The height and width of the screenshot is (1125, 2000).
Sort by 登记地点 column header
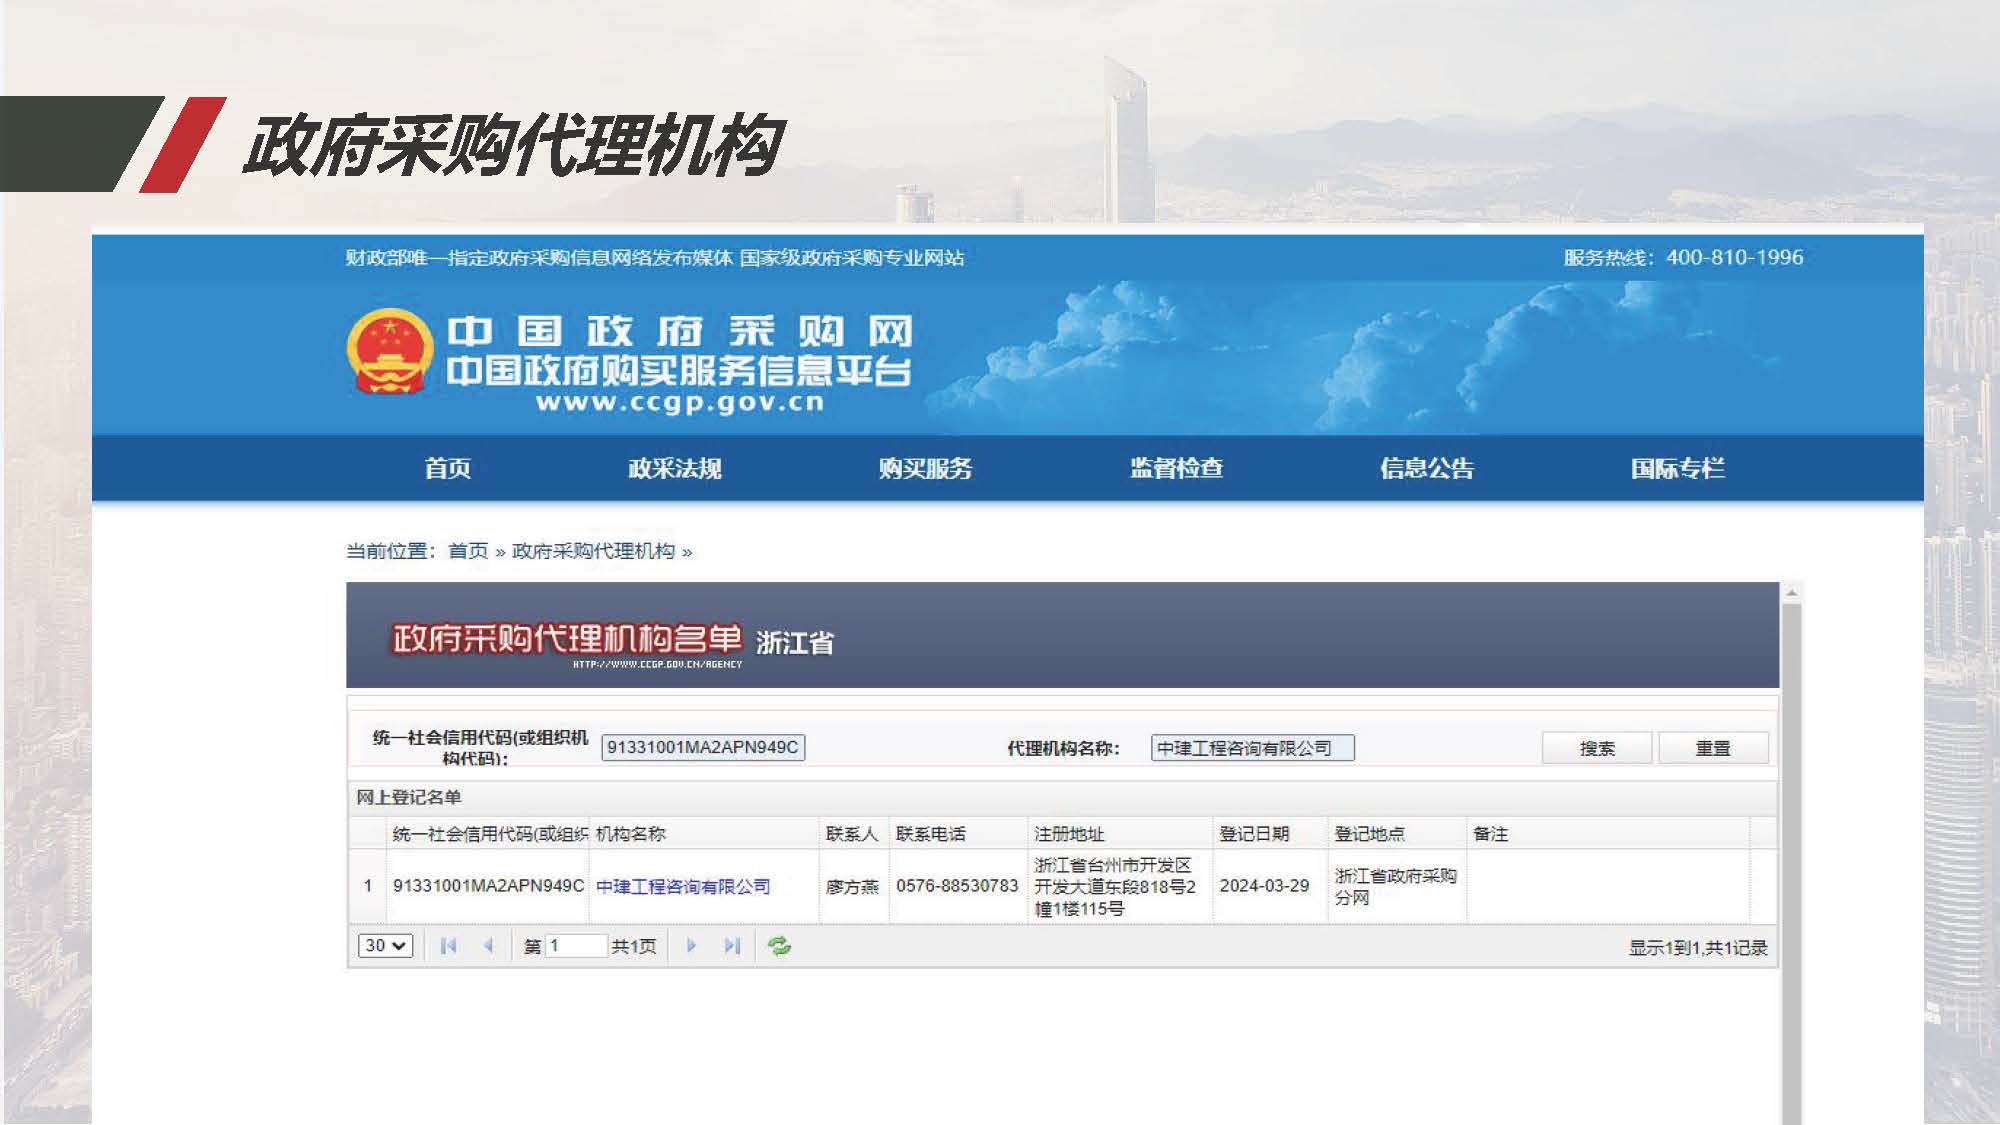click(1397, 834)
